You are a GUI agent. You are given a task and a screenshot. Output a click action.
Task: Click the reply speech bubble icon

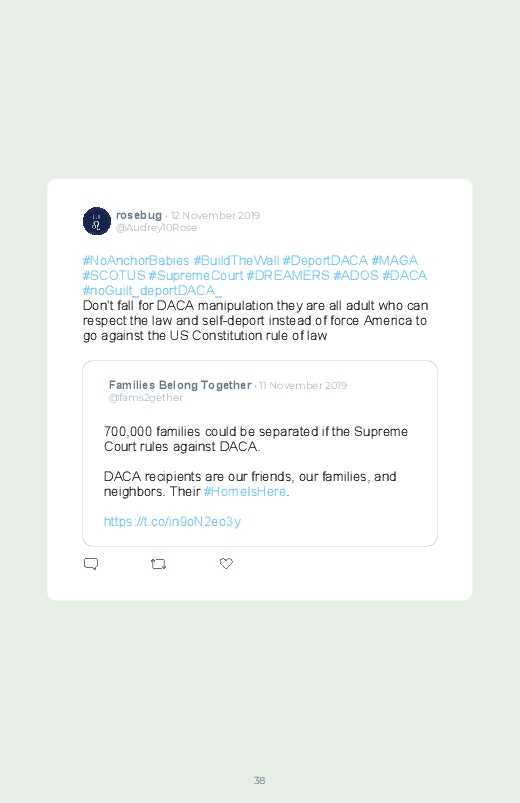[91, 564]
